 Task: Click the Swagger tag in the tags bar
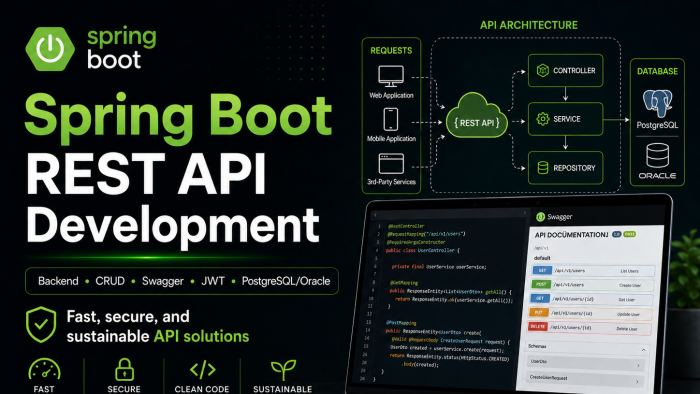click(162, 282)
